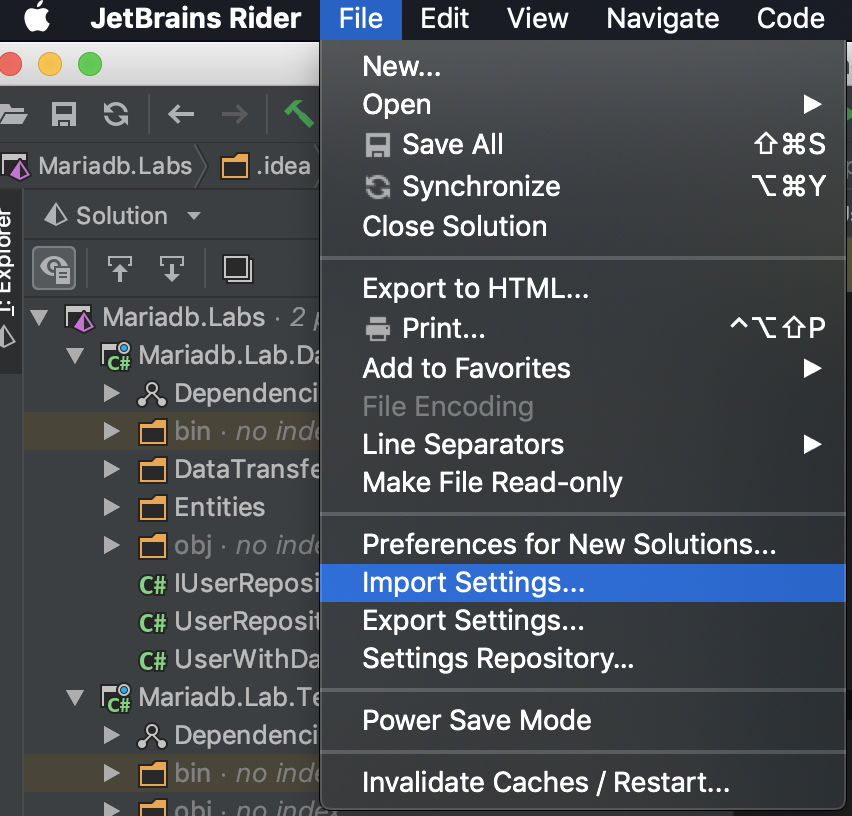Screen dimensions: 852x816
Task: Select Import Settings... from File menu
Action: click(x=473, y=583)
